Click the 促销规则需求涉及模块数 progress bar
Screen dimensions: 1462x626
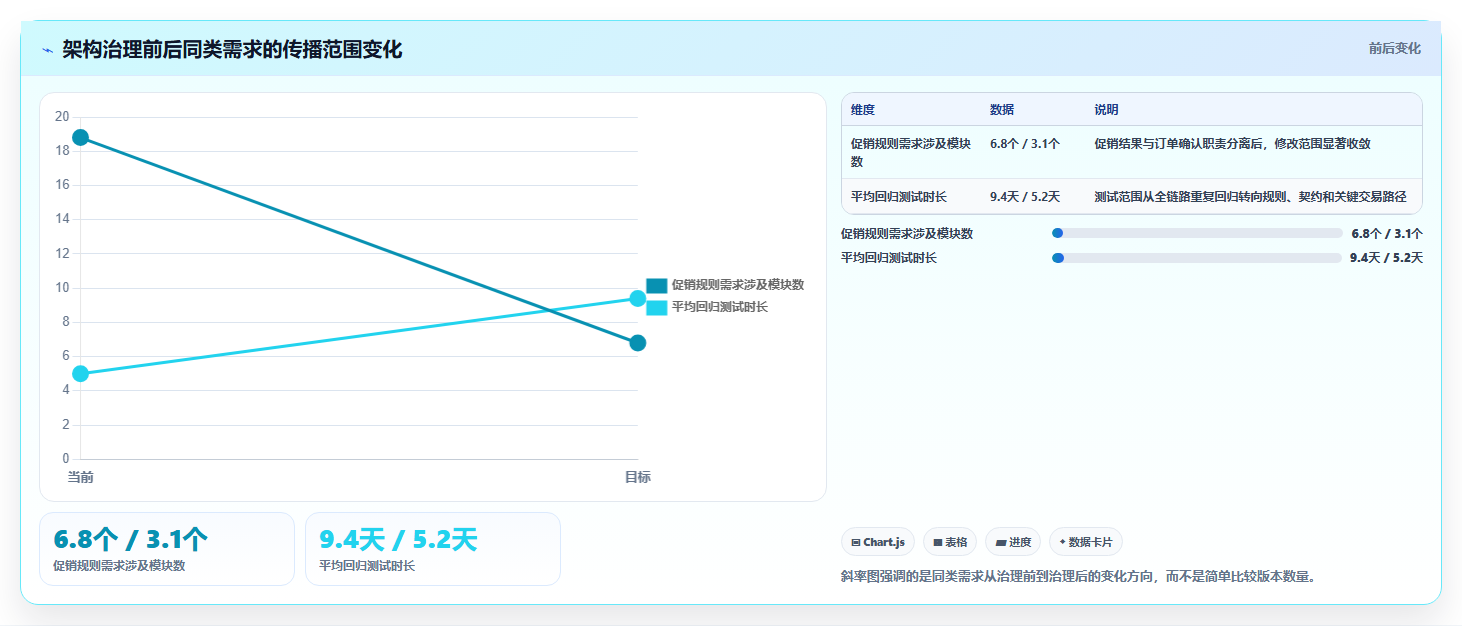click(x=1197, y=233)
